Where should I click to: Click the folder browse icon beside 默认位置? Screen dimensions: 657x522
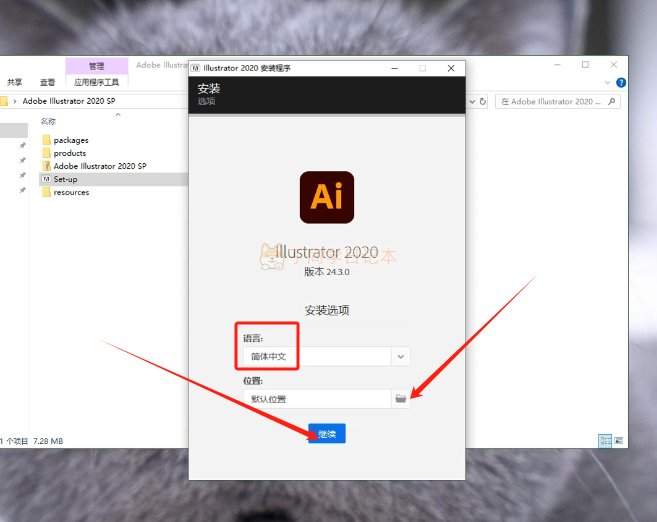click(401, 398)
